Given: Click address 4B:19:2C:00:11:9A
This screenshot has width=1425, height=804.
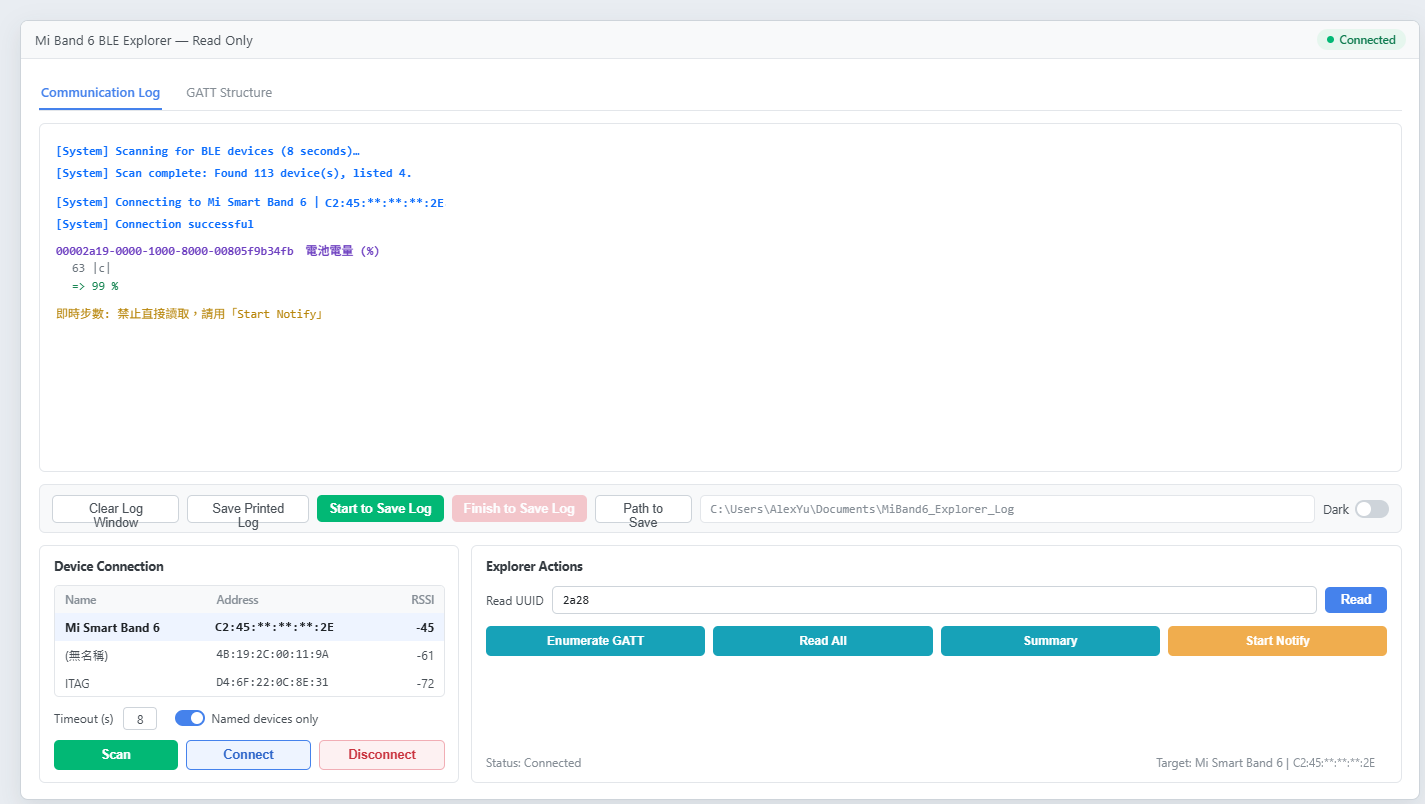Looking at the screenshot, I should pos(272,655).
